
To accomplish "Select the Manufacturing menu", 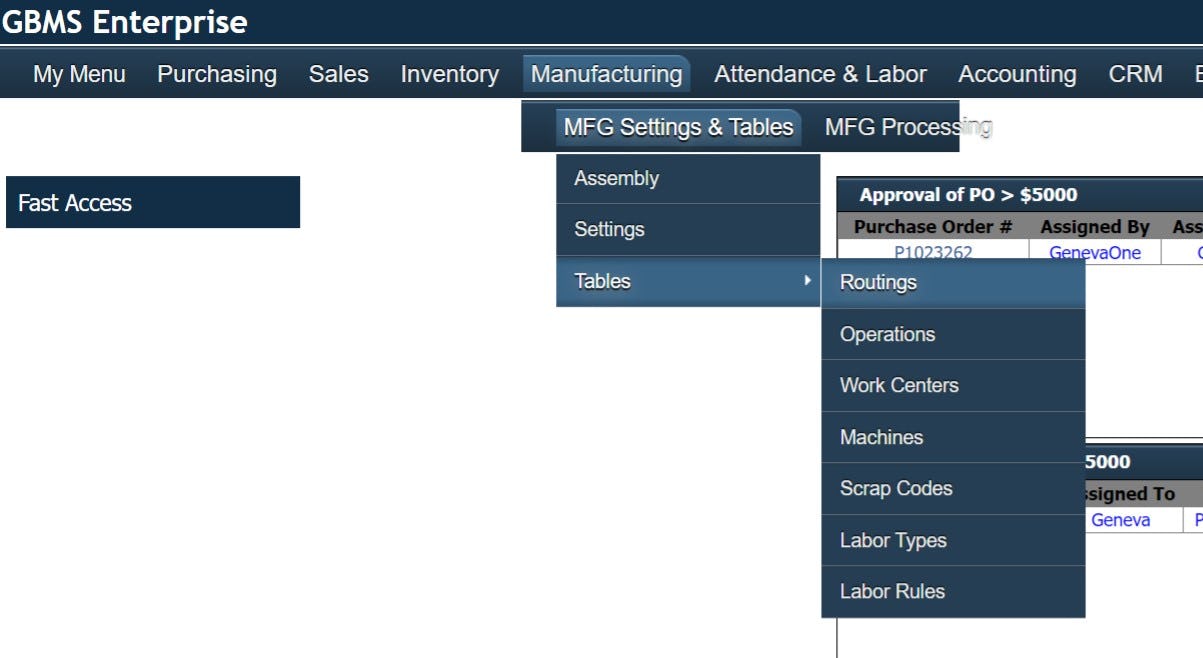I will [x=606, y=73].
